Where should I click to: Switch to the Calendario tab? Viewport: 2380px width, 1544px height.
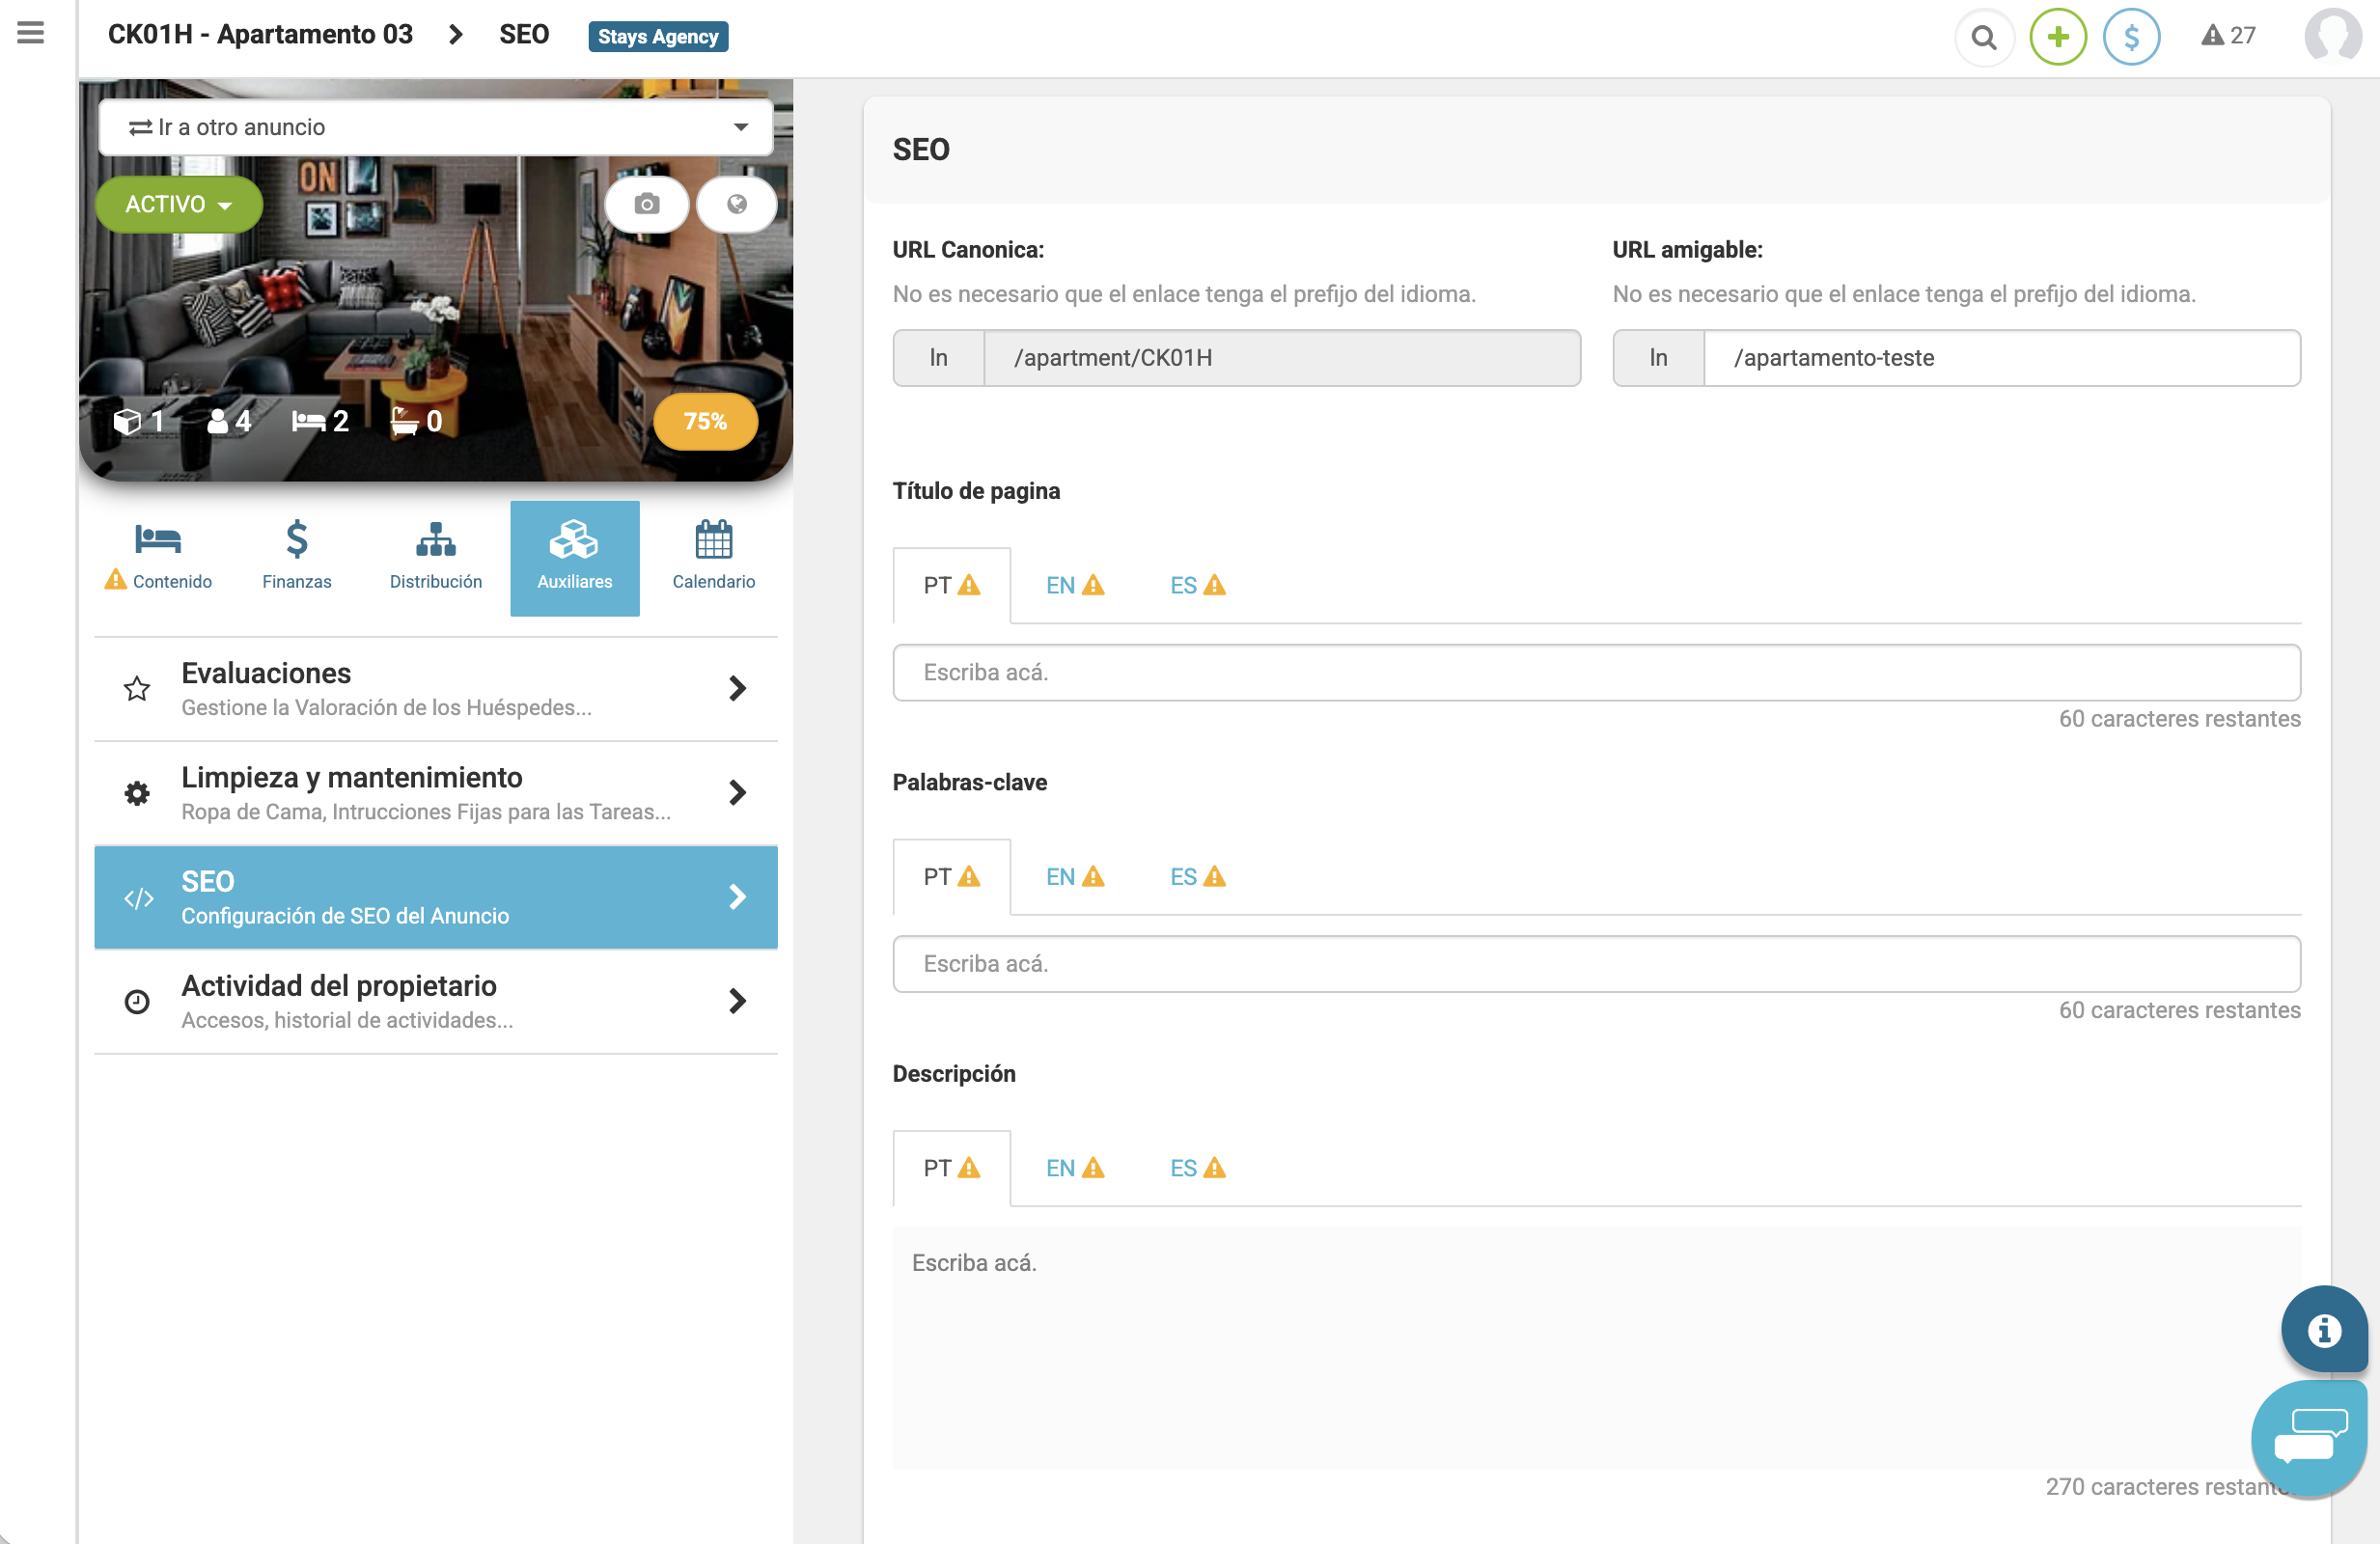point(713,557)
